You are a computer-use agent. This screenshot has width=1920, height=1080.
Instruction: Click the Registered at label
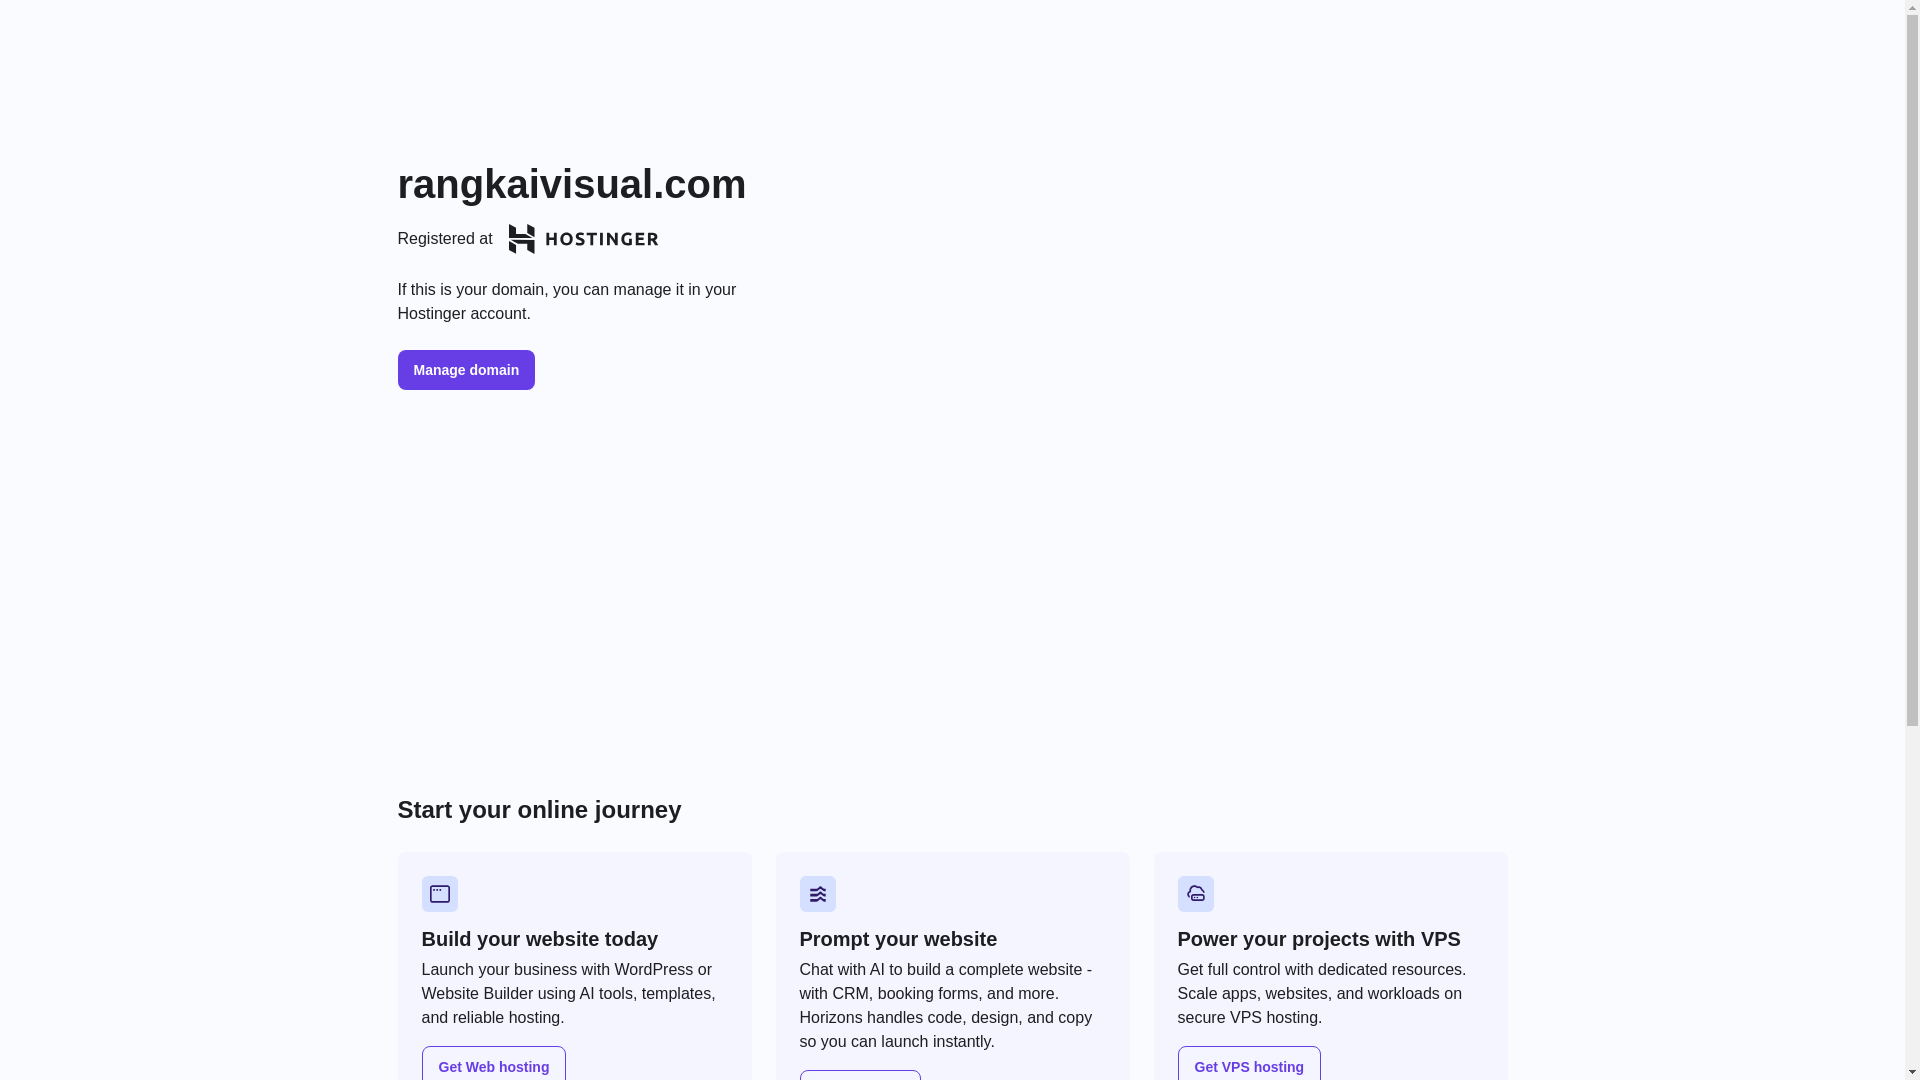pyautogui.click(x=445, y=239)
